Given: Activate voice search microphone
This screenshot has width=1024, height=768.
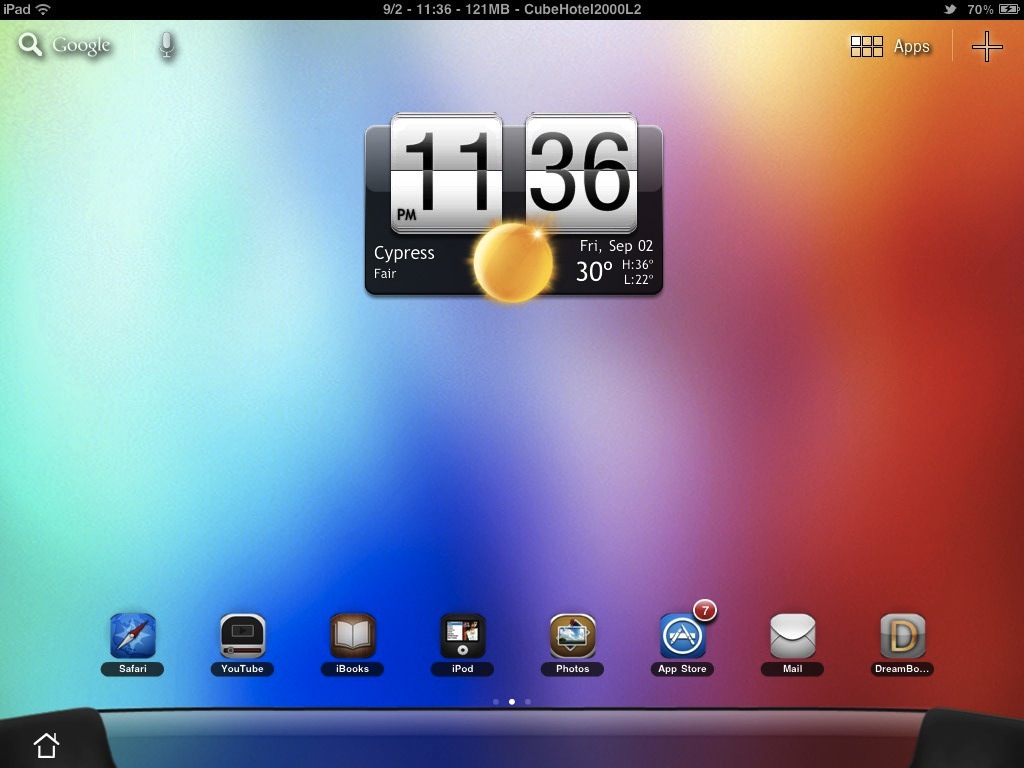Looking at the screenshot, I should [167, 46].
